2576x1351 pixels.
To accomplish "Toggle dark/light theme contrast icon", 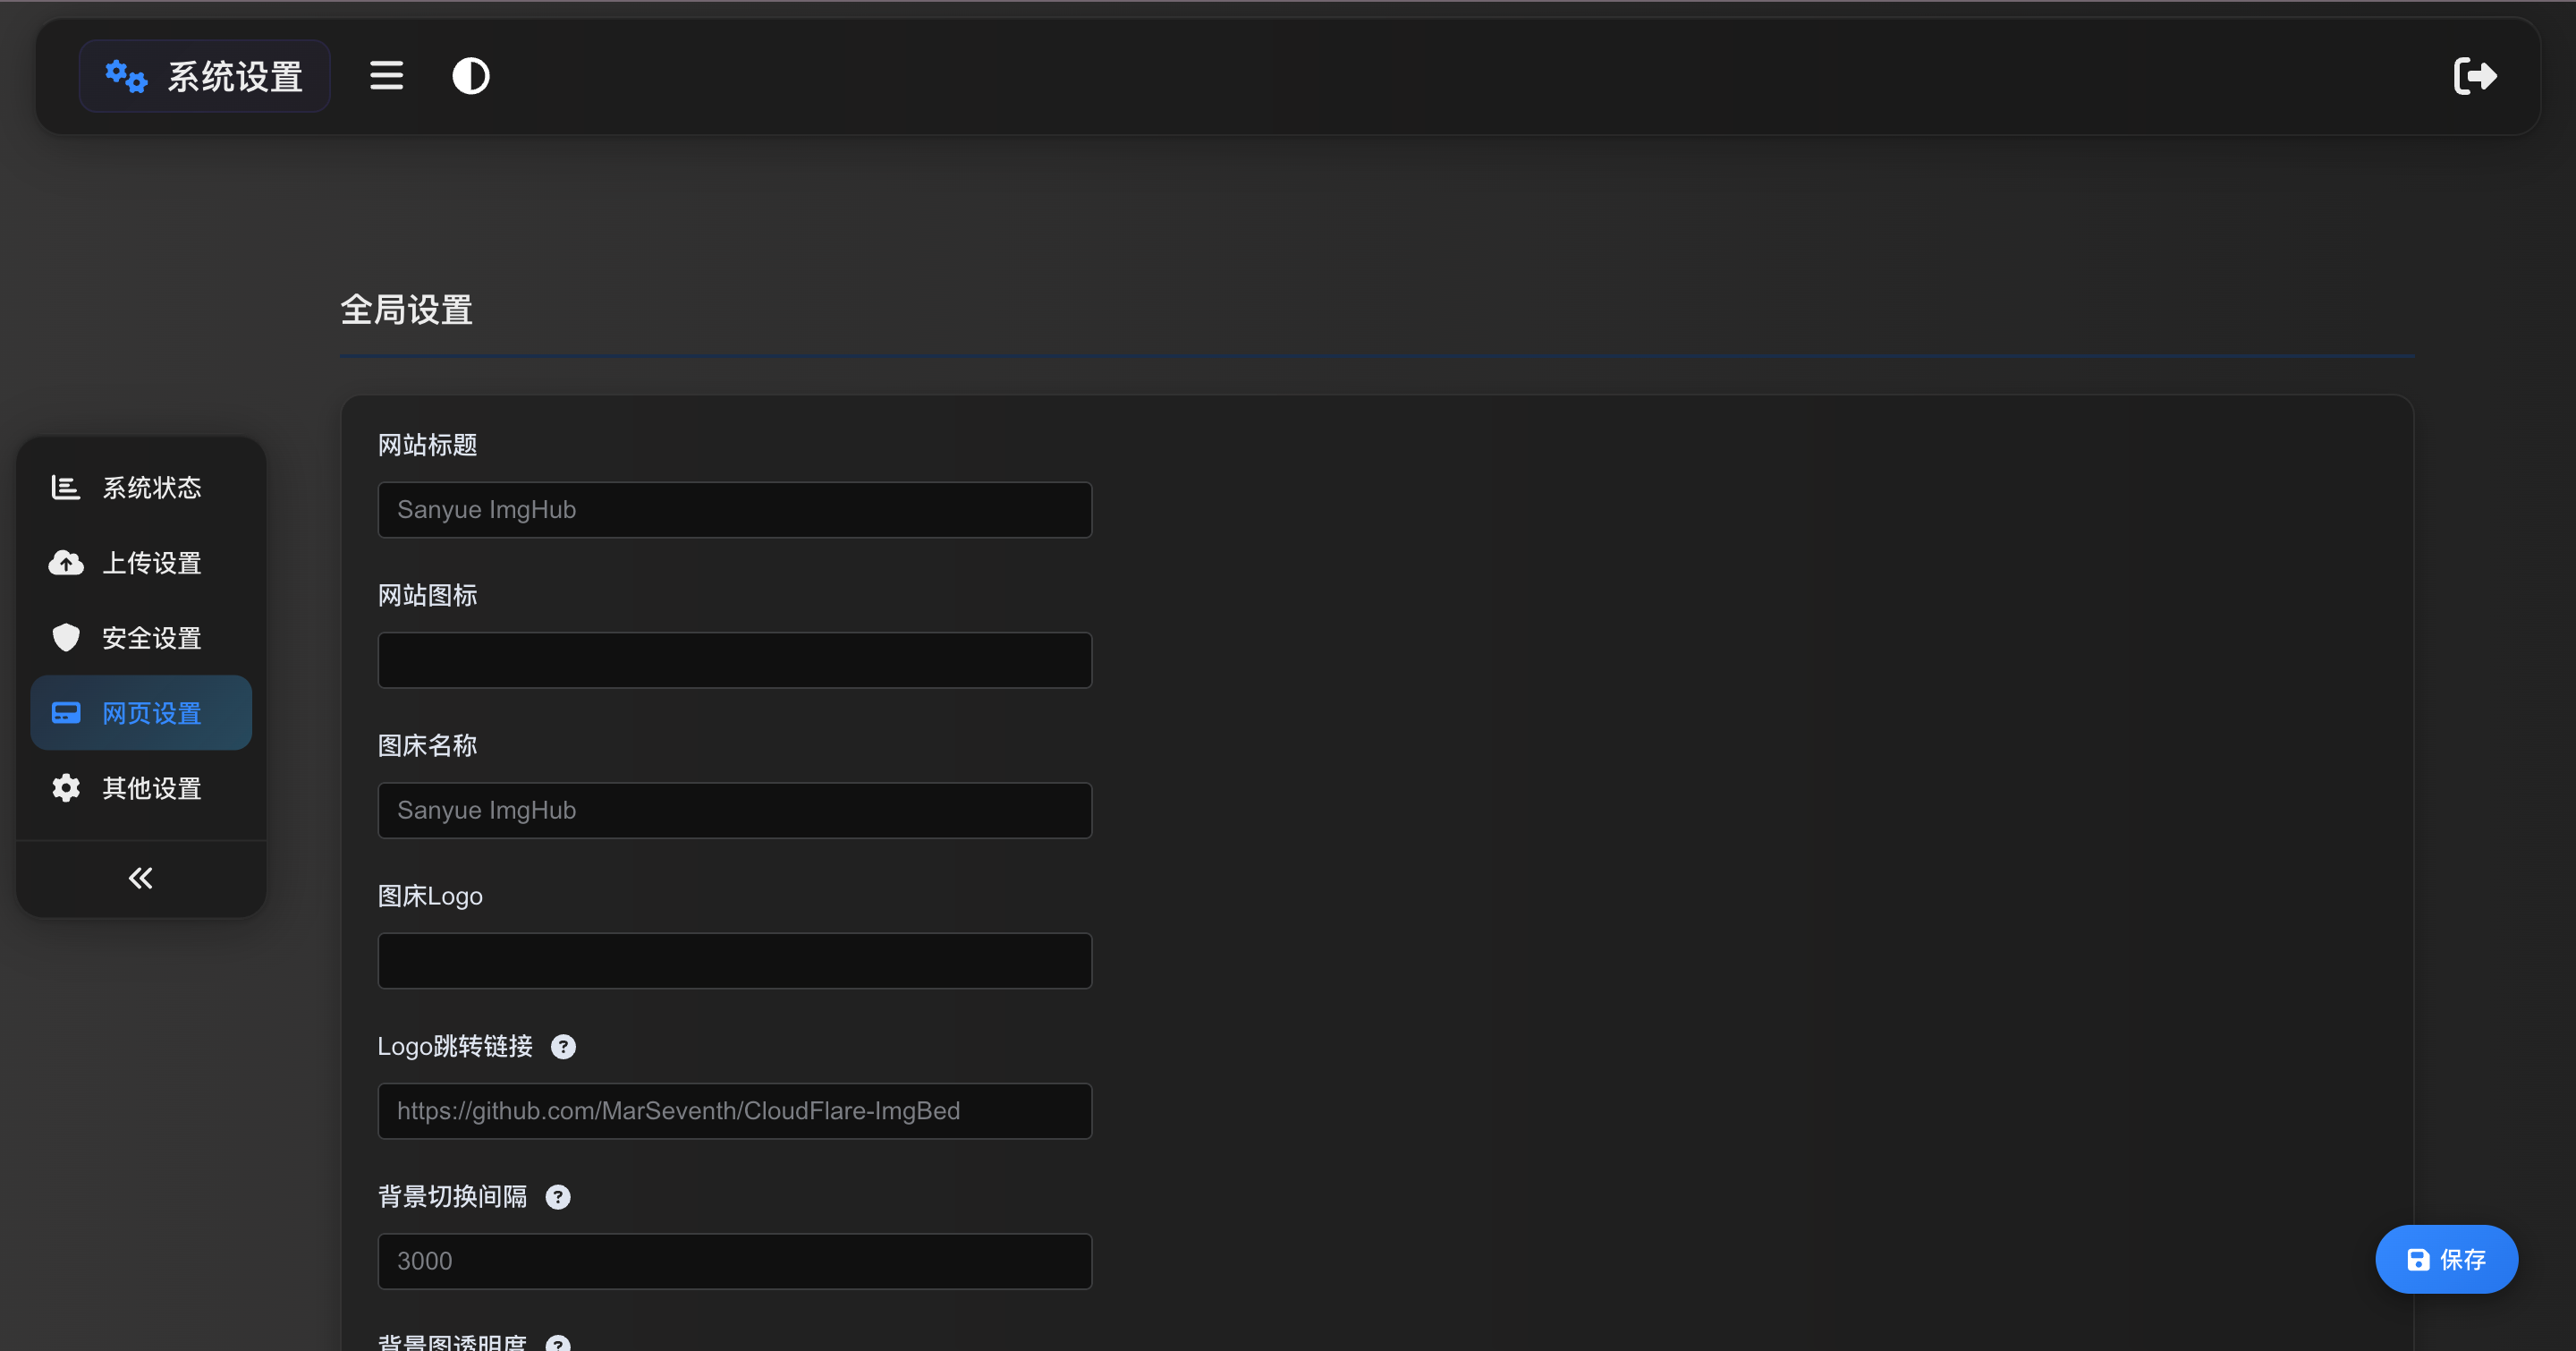I will click(470, 76).
